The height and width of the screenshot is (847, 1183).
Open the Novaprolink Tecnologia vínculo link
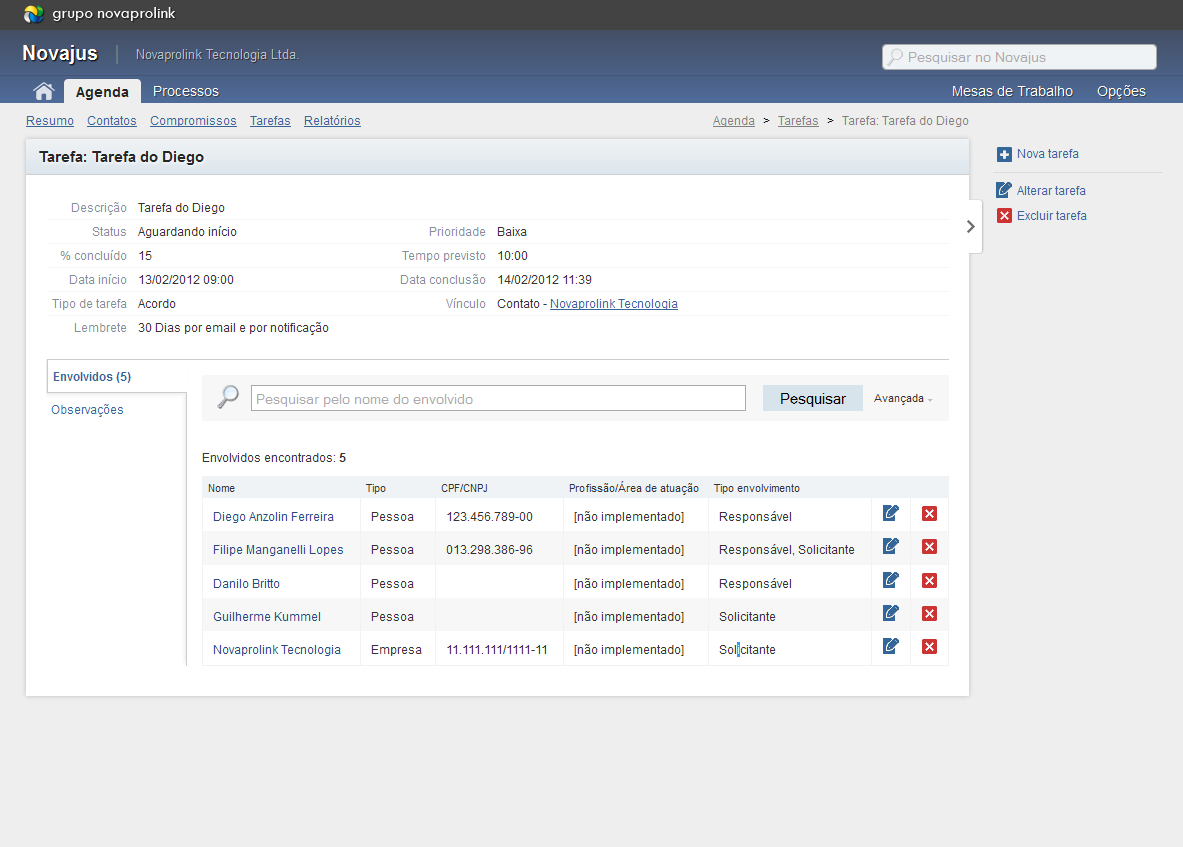point(613,304)
